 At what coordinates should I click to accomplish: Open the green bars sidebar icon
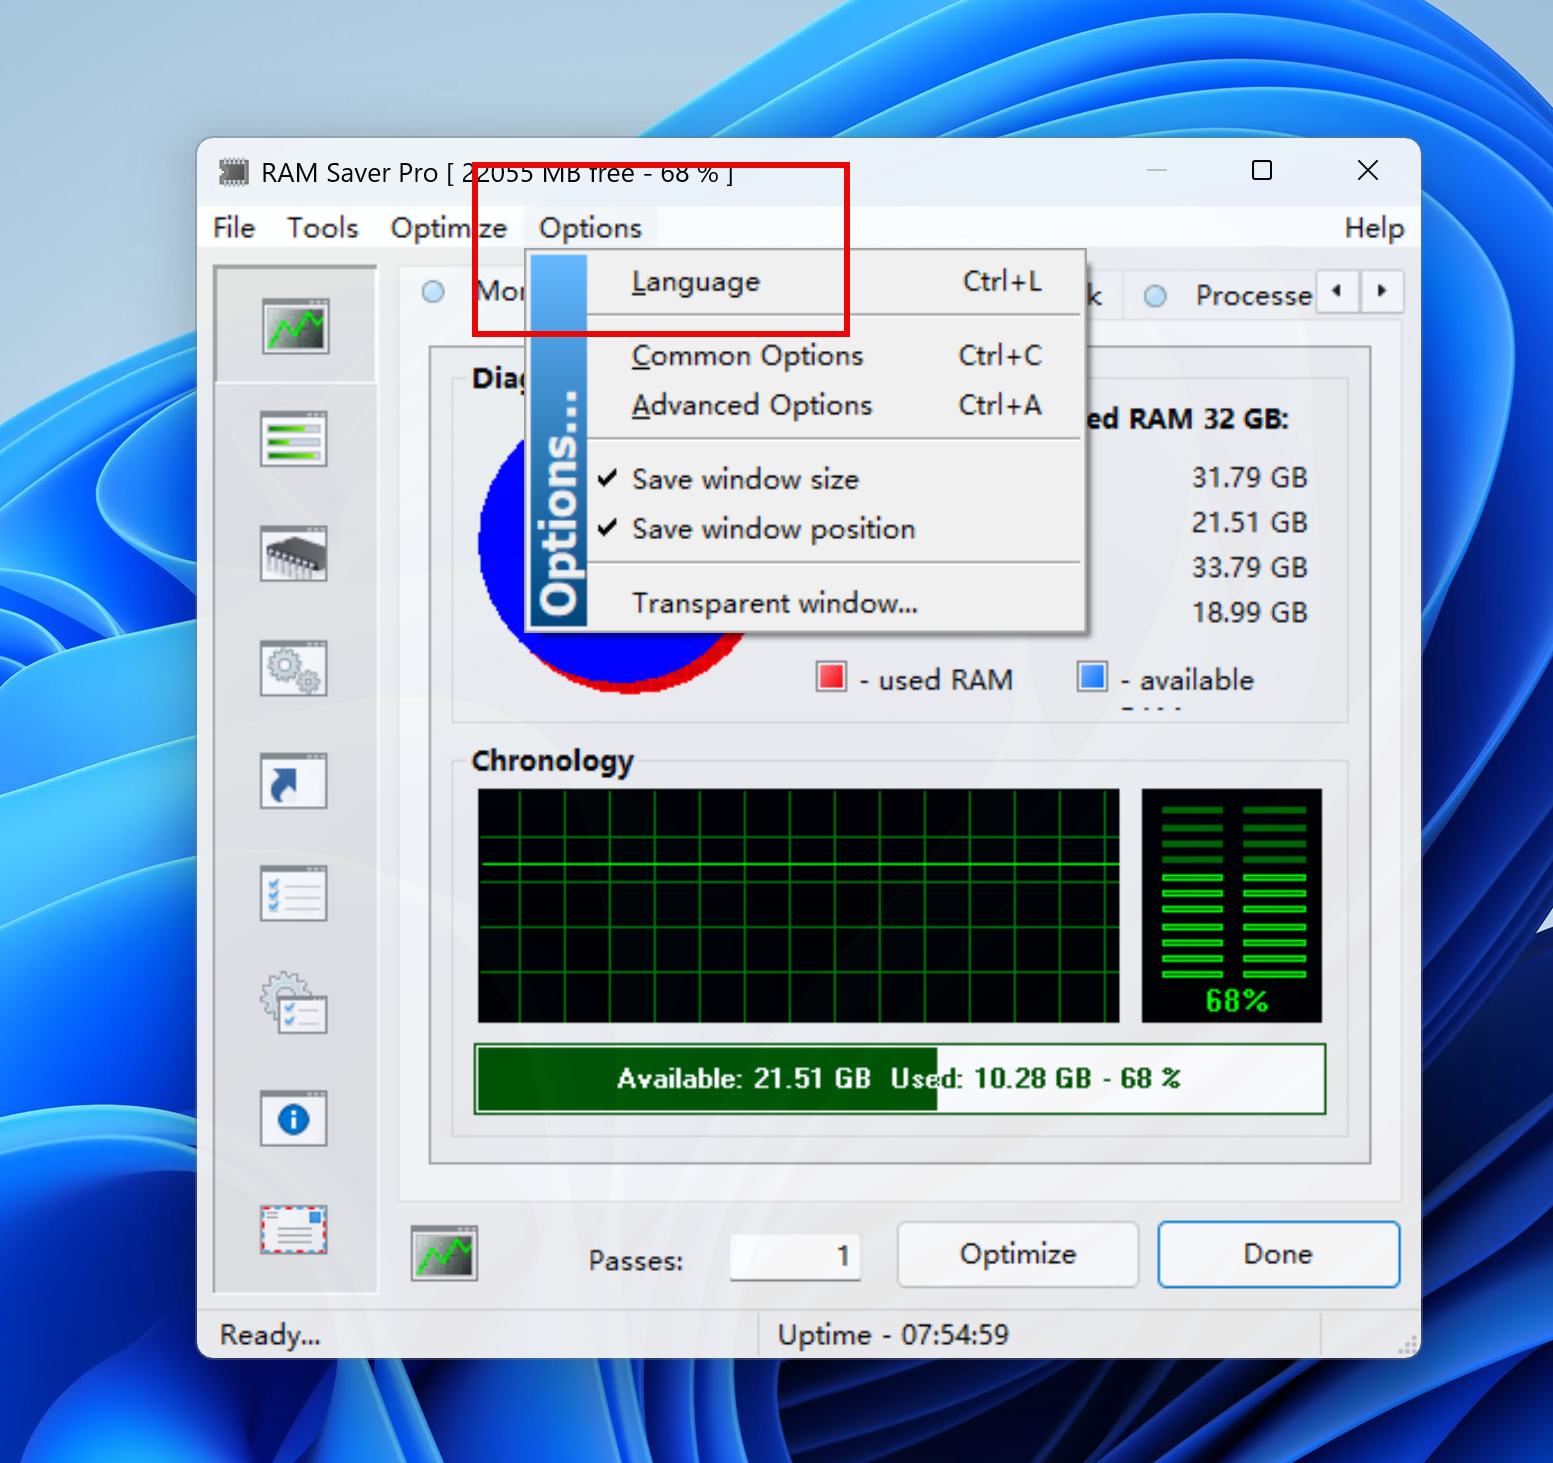(x=293, y=439)
